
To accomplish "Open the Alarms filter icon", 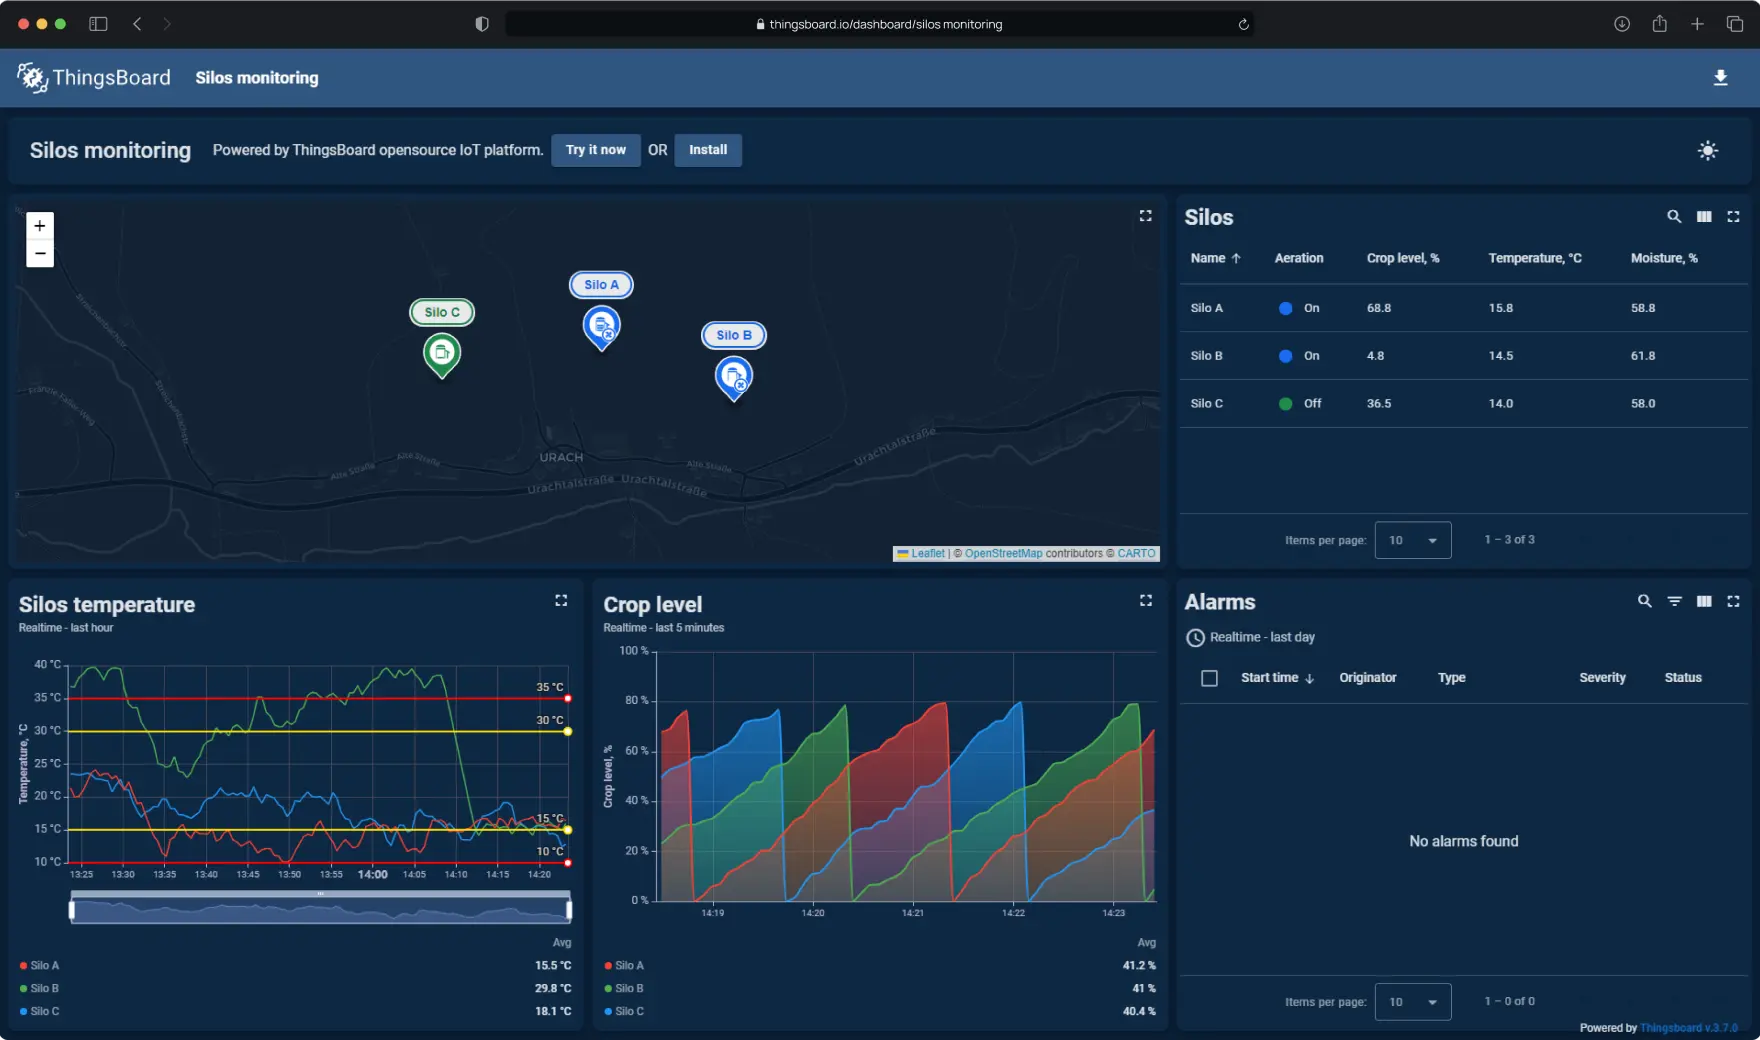I will click(x=1674, y=601).
